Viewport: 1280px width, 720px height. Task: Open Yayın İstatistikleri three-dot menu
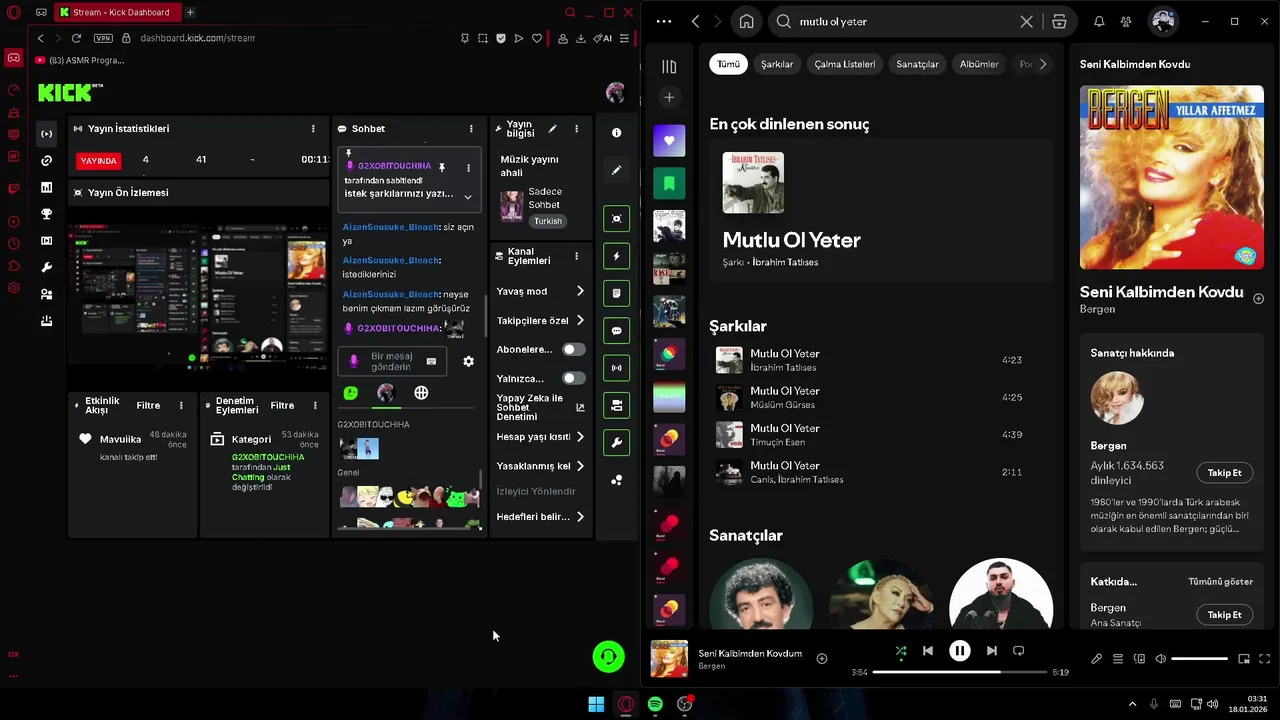tap(313, 129)
